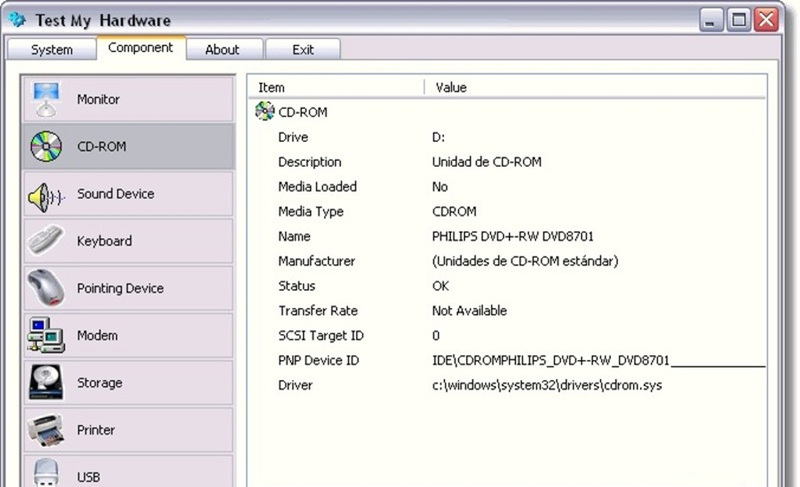Click the Modem computers icon
This screenshot has height=487, width=800.
[46, 335]
